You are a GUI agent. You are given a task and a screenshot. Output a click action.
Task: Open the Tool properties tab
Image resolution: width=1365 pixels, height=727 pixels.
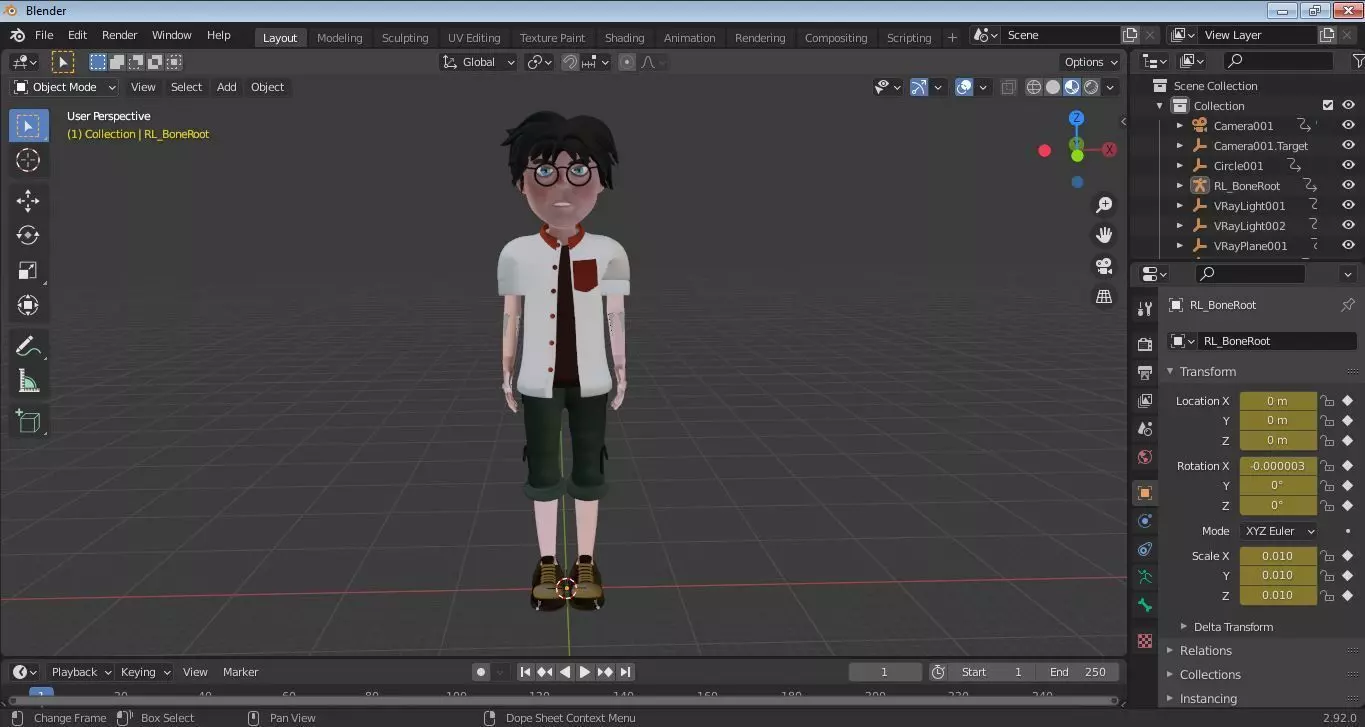tap(1145, 309)
